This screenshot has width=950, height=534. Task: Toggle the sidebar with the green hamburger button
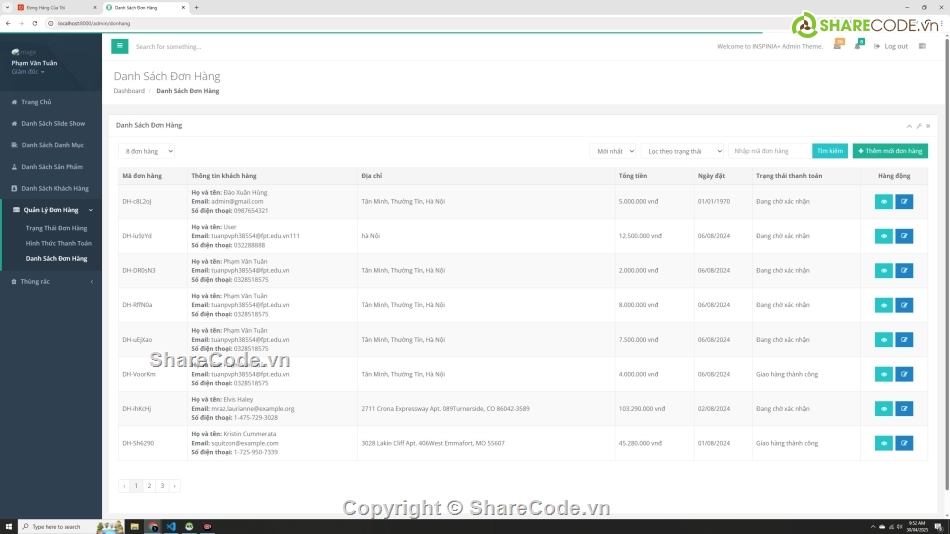(119, 46)
